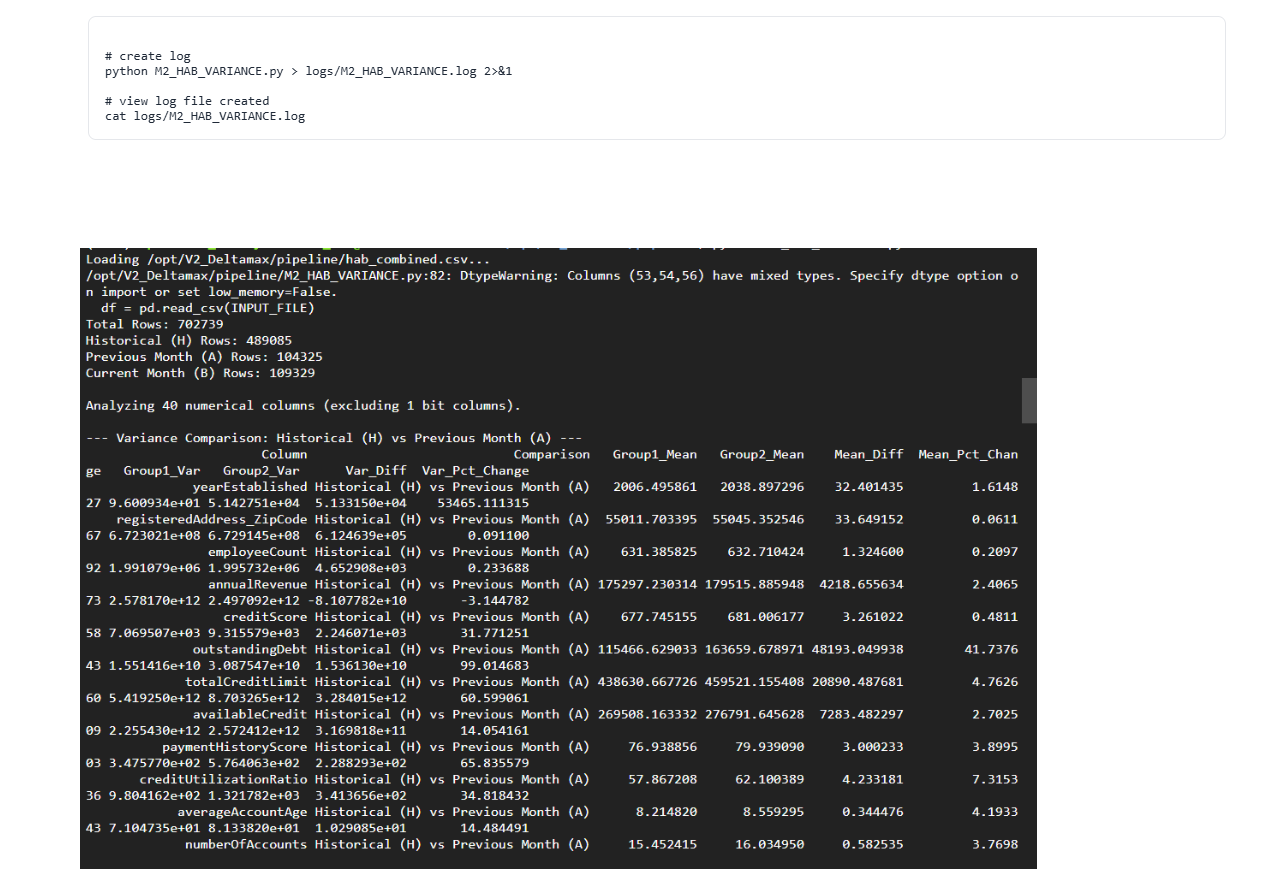
Task: Click the 'Var_Pct_Change' column header
Action: (x=475, y=470)
